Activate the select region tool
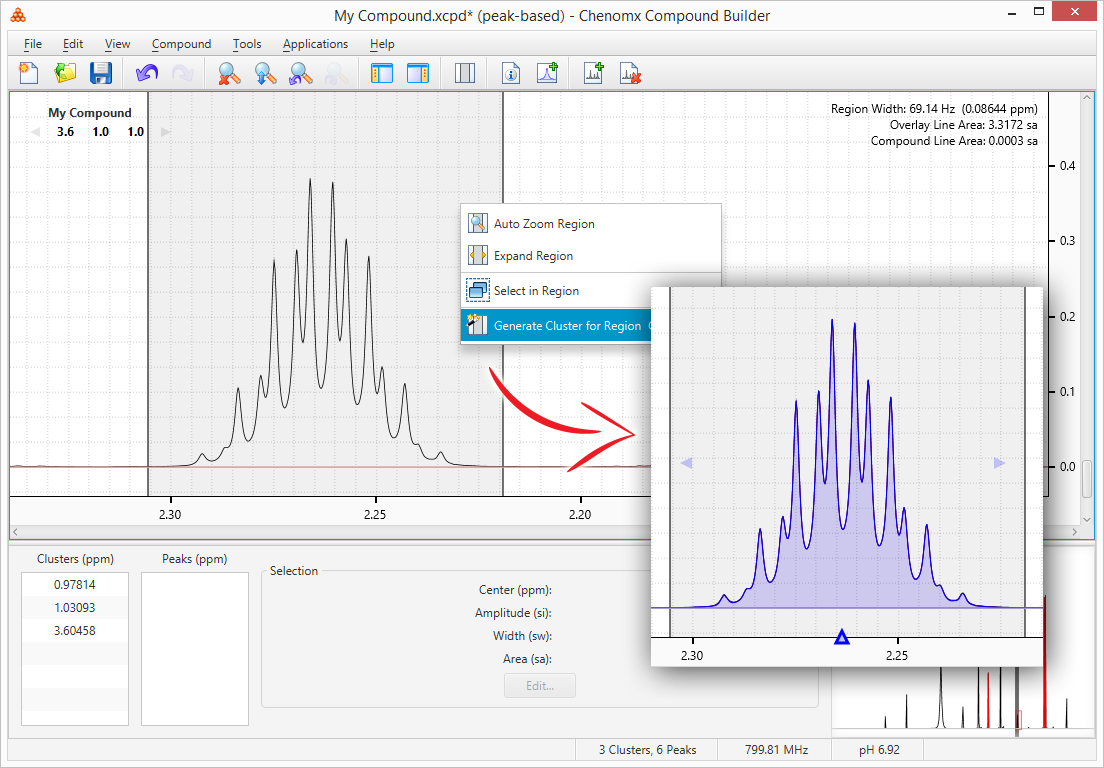The width and height of the screenshot is (1104, 768). (465, 73)
